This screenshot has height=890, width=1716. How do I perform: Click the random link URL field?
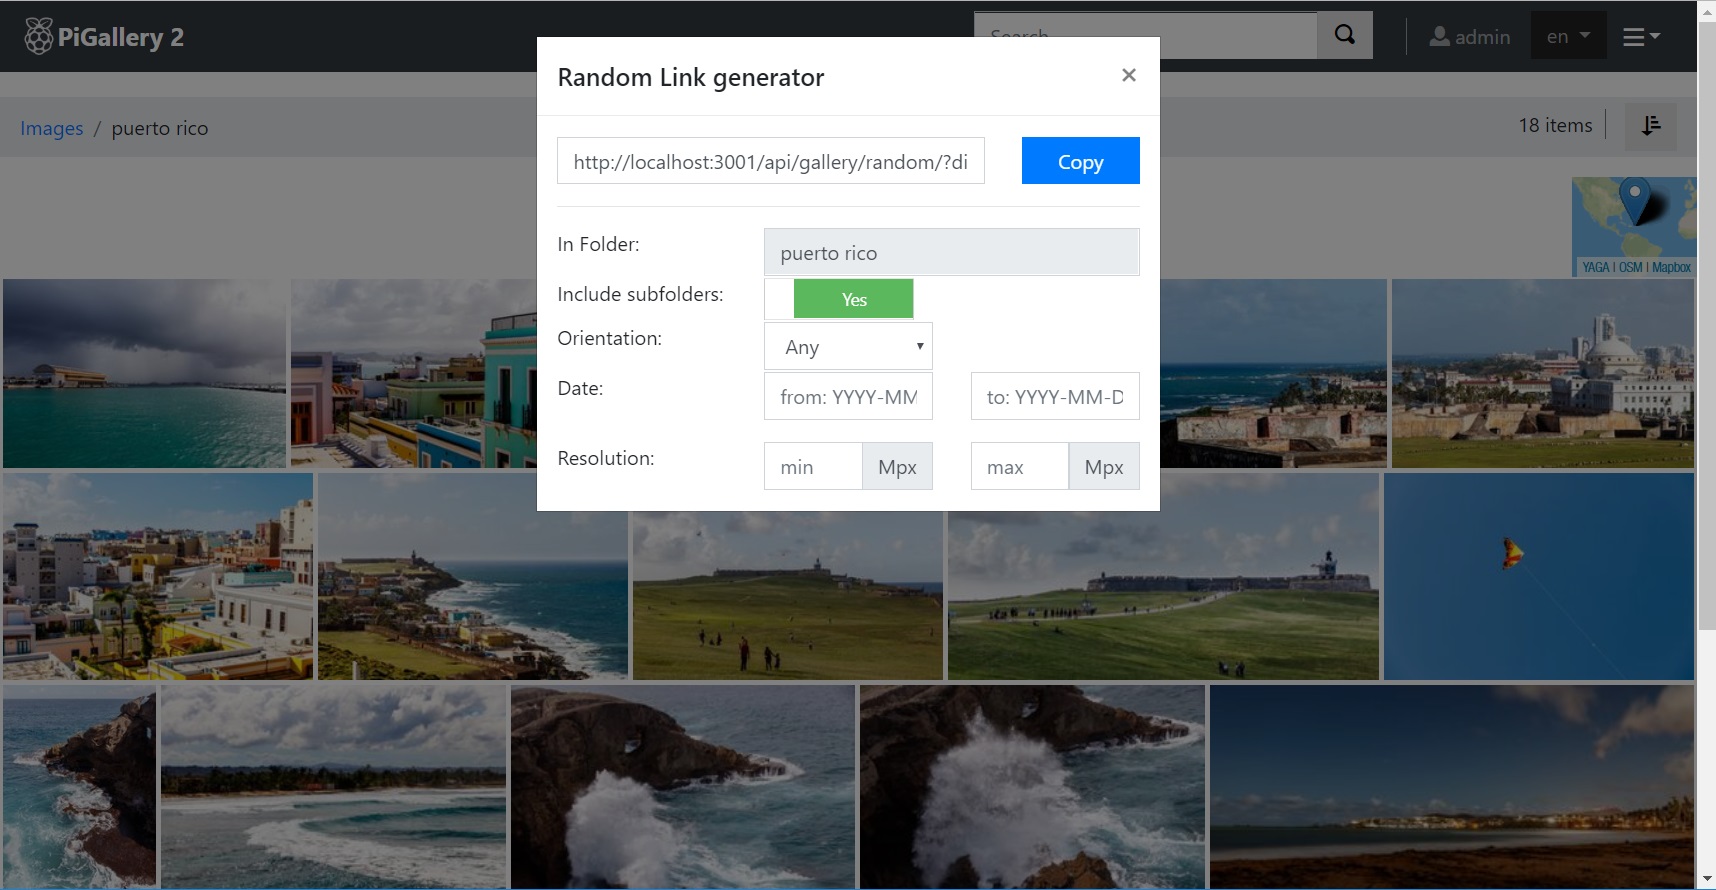point(770,161)
